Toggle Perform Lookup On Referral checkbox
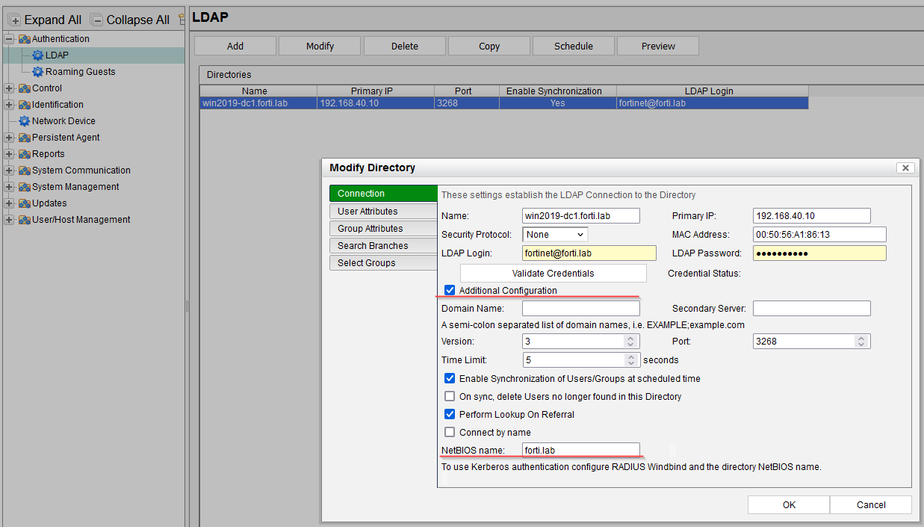924x527 pixels. (450, 414)
